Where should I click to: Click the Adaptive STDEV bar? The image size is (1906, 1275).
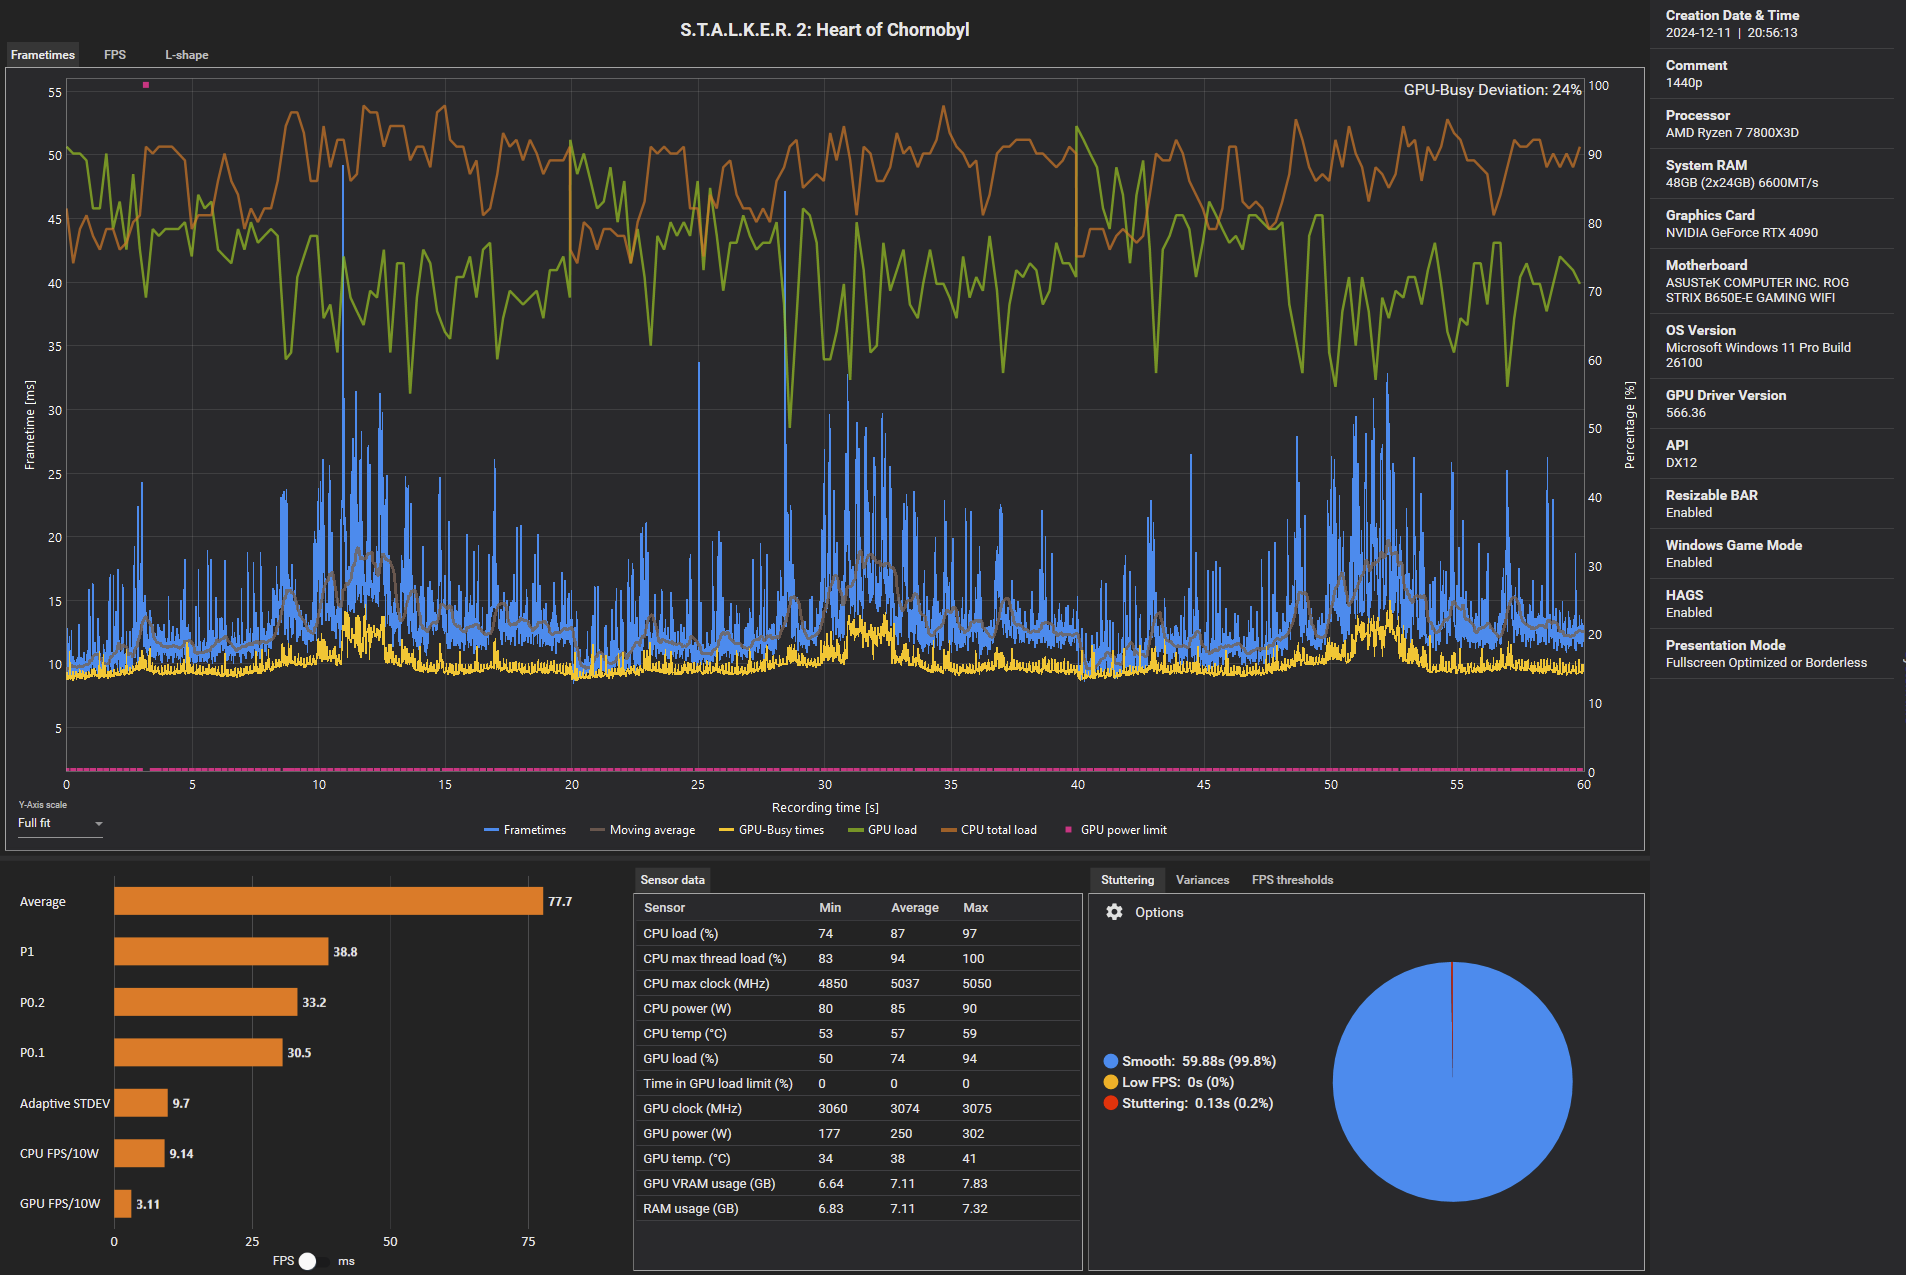pos(141,1103)
